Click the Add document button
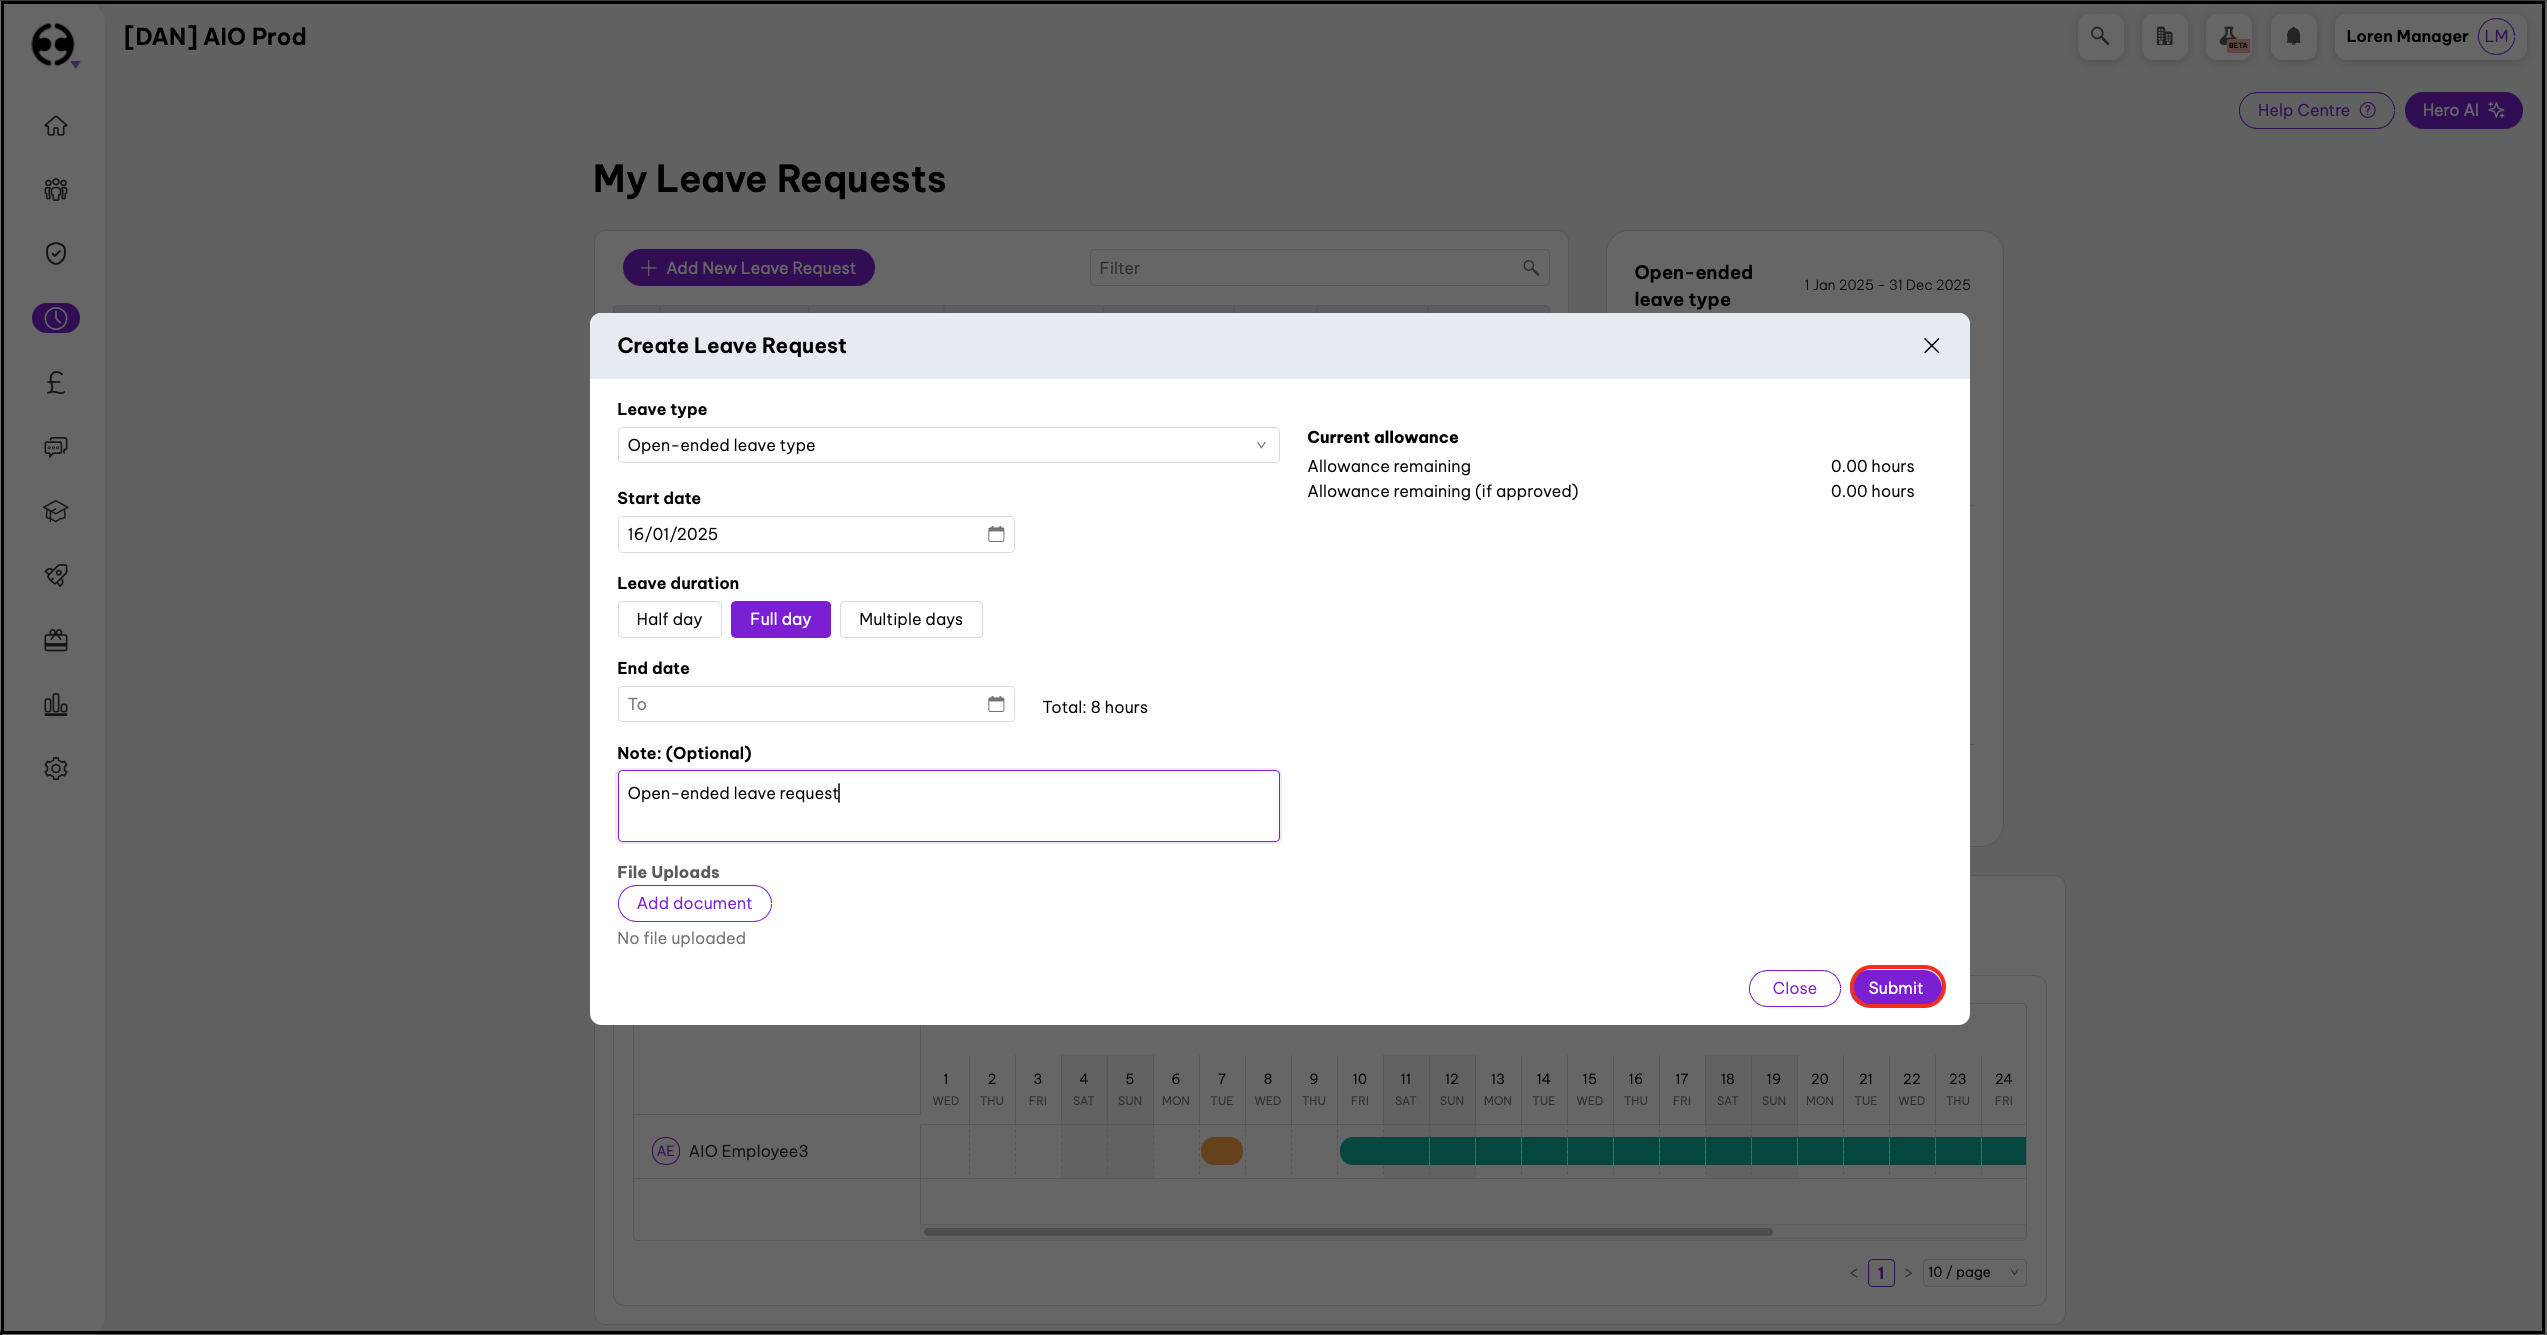 pos(694,903)
